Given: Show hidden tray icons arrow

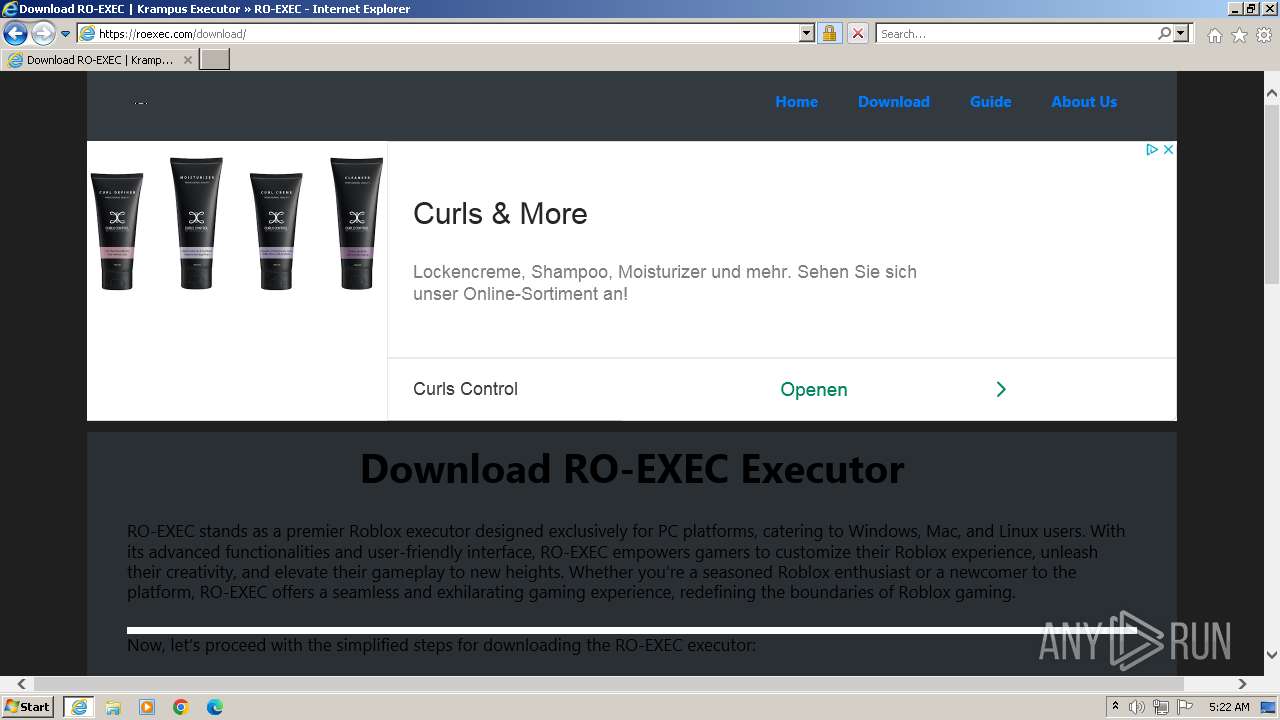Looking at the screenshot, I should click(x=1115, y=707).
